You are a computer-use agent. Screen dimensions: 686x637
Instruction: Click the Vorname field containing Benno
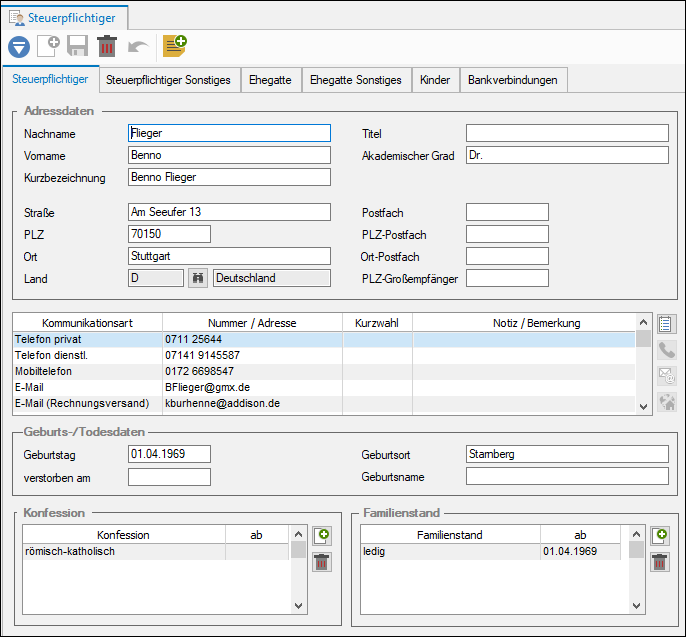(x=229, y=155)
